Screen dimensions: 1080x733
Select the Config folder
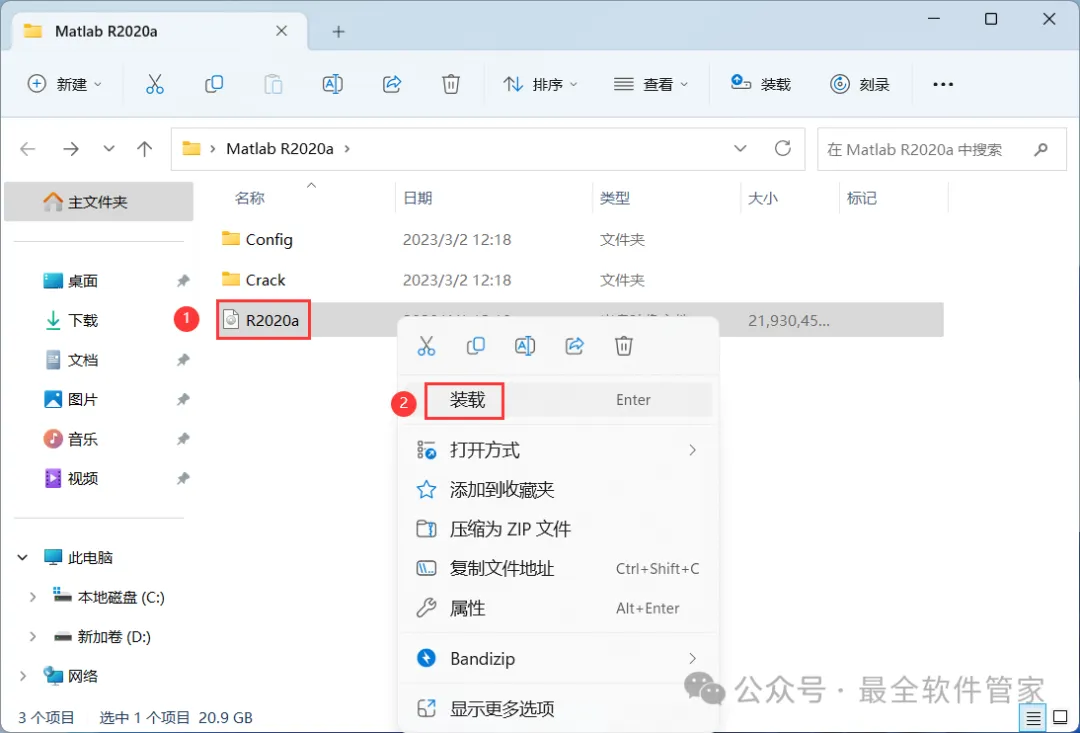click(257, 240)
